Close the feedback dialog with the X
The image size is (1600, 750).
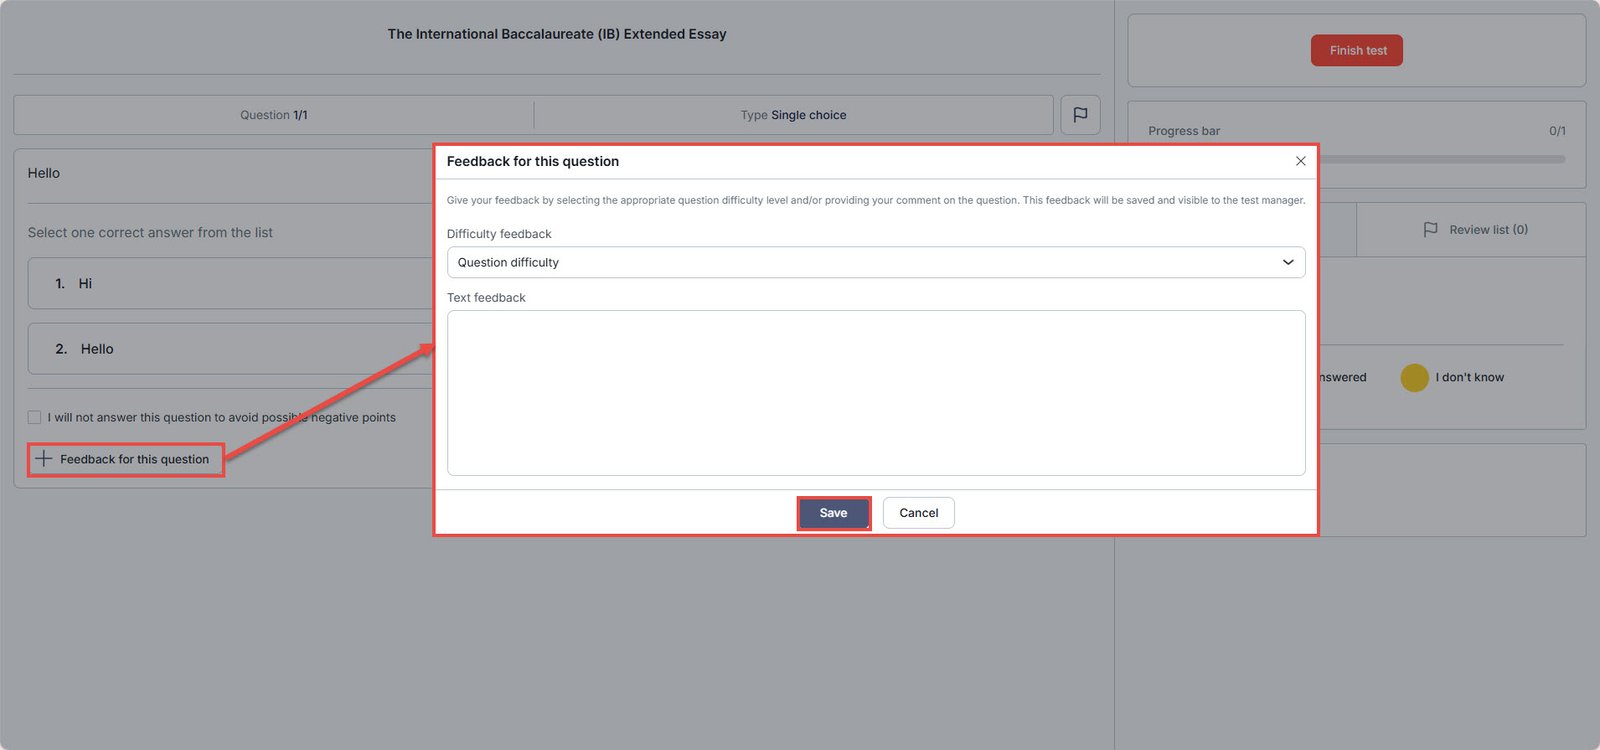coord(1300,161)
